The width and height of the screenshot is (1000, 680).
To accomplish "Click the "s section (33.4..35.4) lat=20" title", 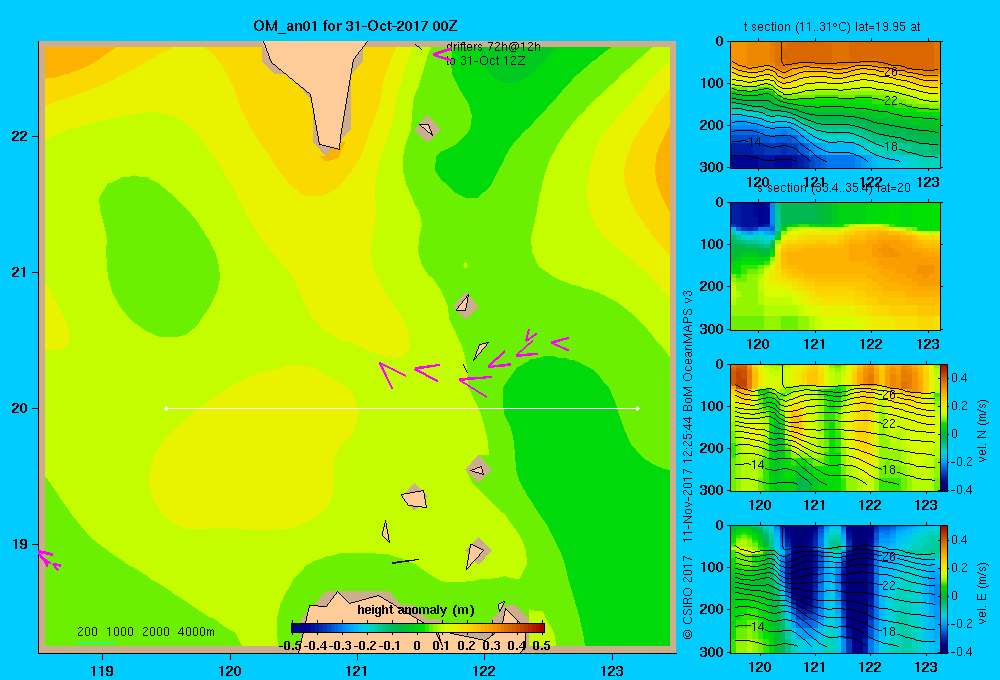I will 834,188.
